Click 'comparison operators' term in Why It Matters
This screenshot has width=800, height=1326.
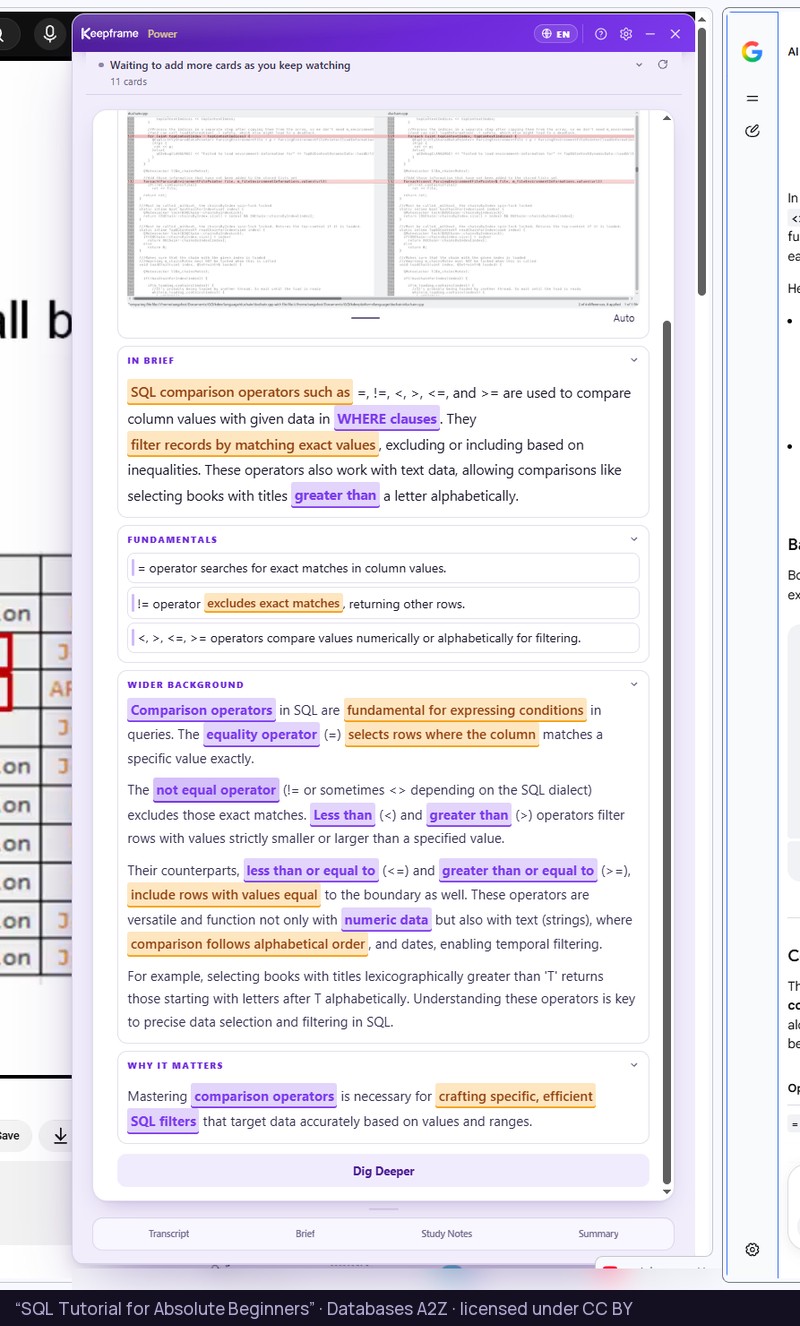pos(264,1096)
